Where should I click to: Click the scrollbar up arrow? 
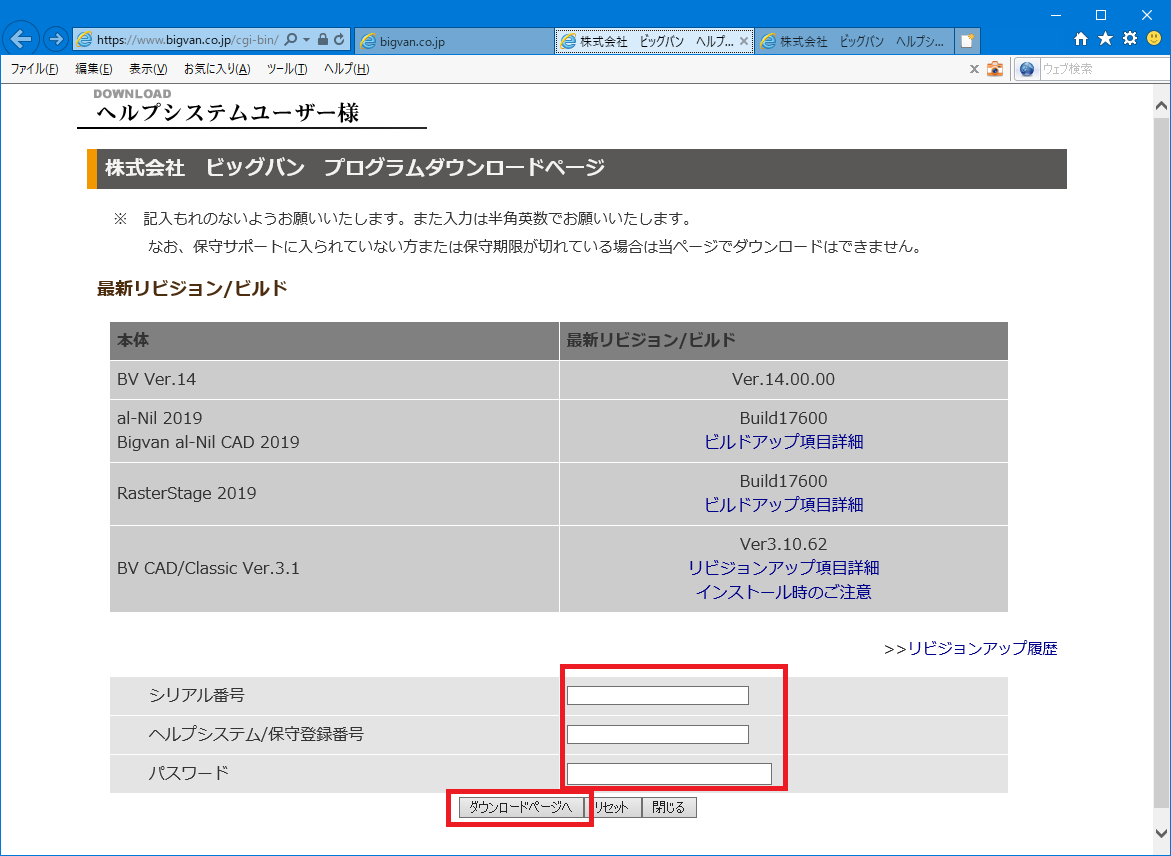1161,105
